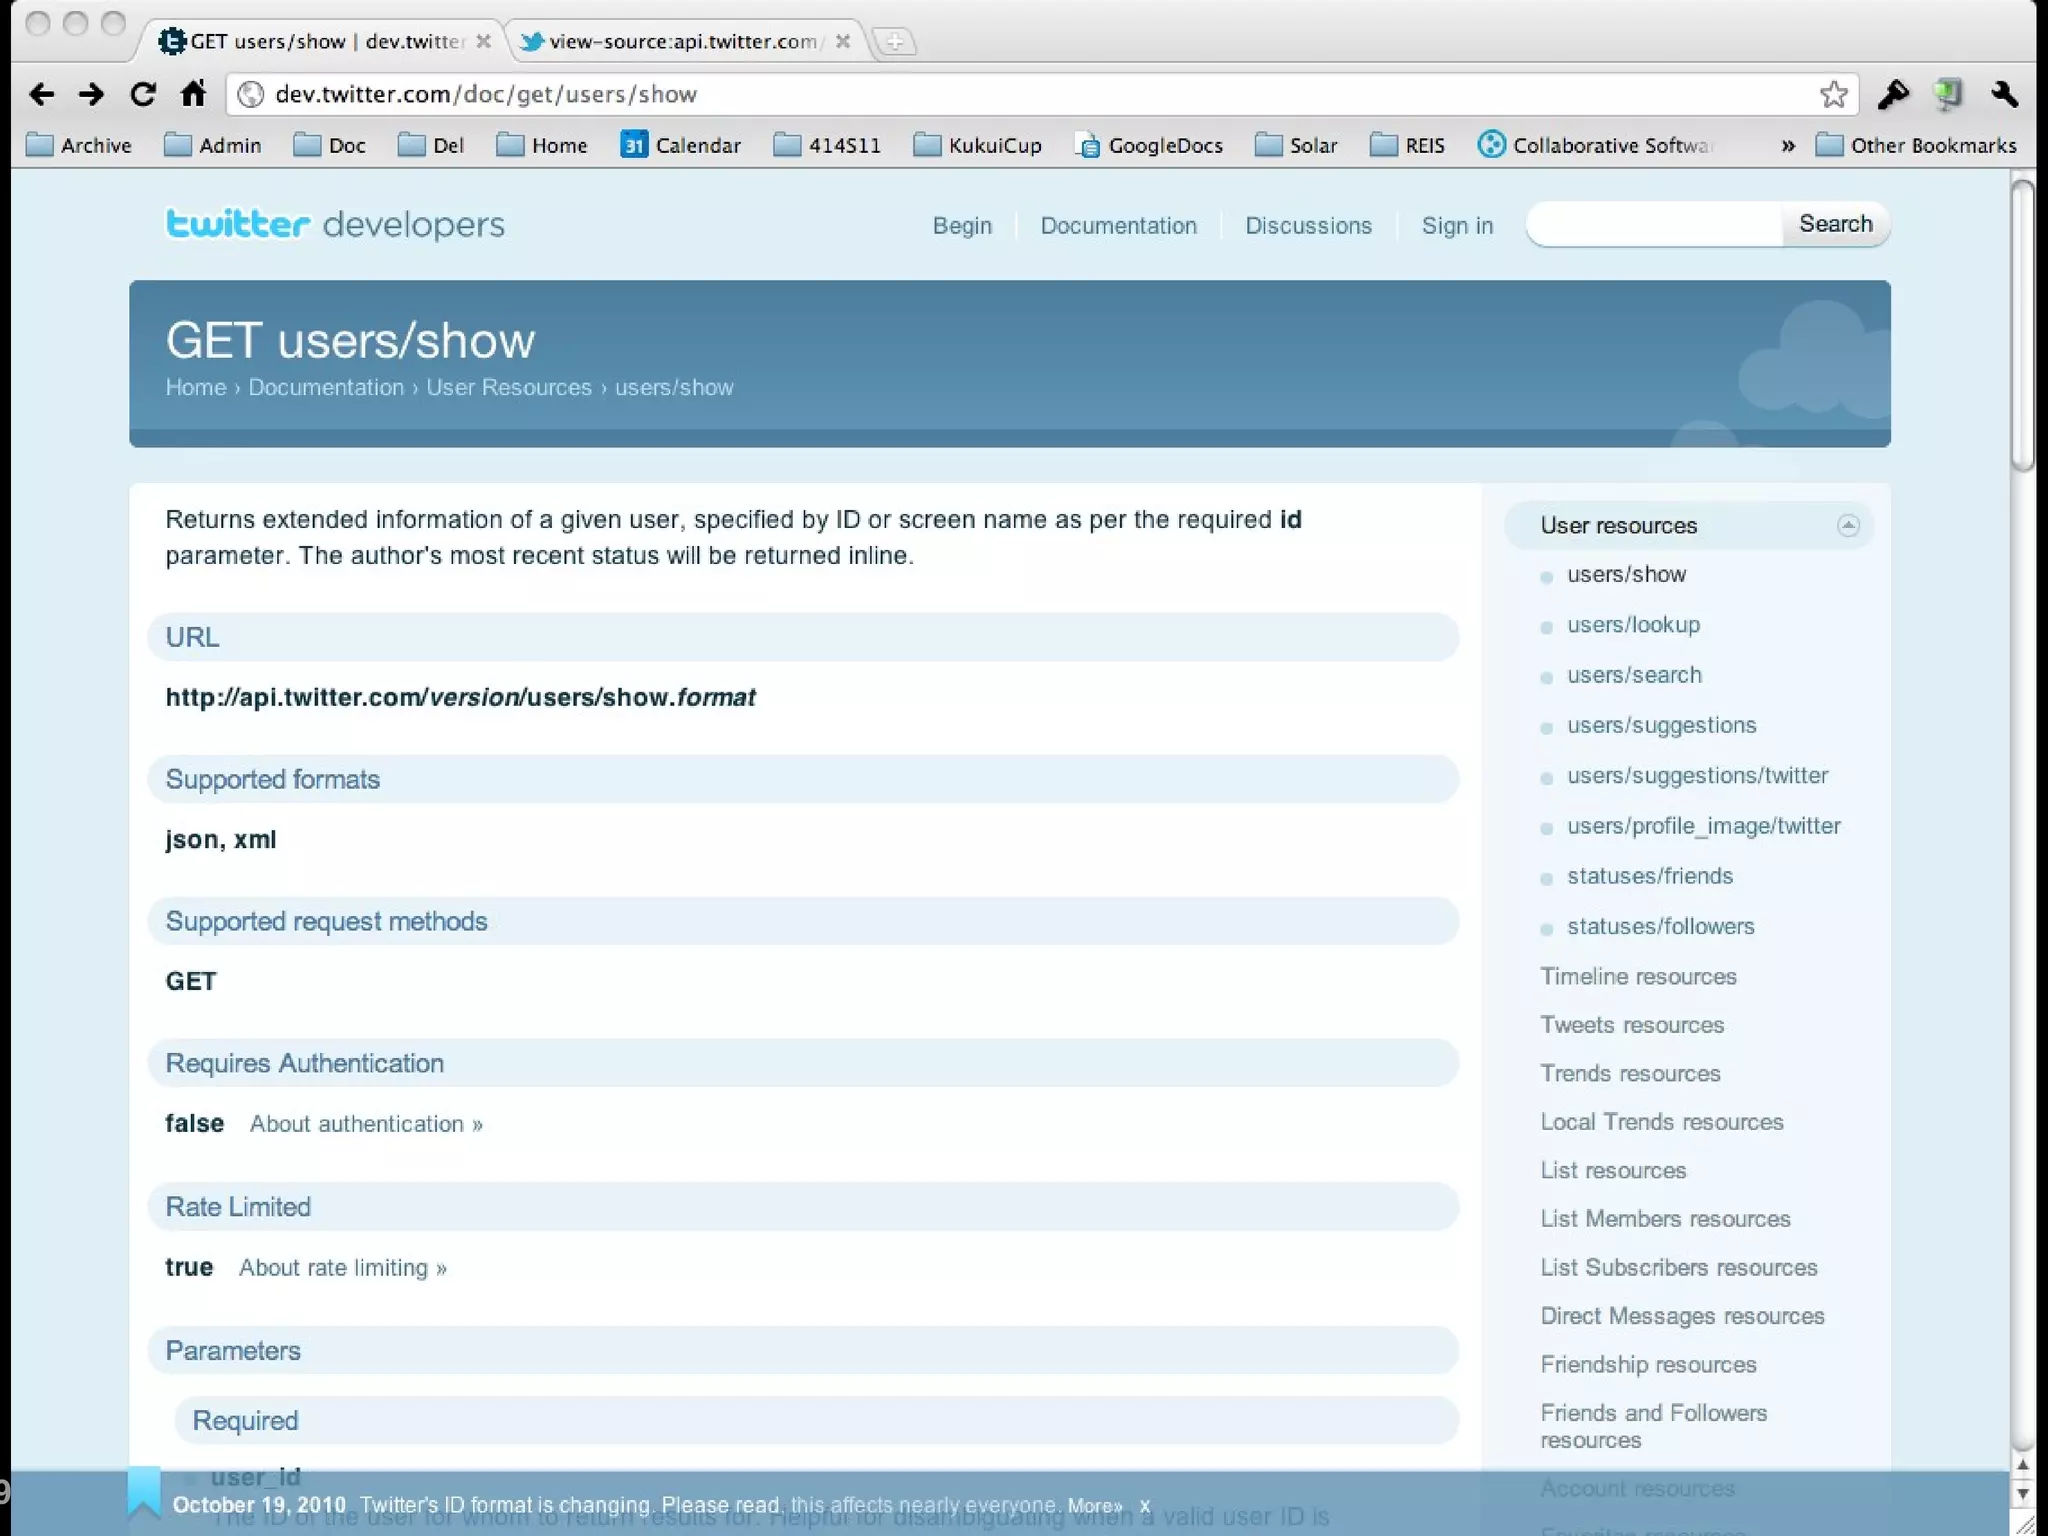
Task: Switch to the view-source:api.twitter.com tab
Action: pyautogui.click(x=682, y=41)
